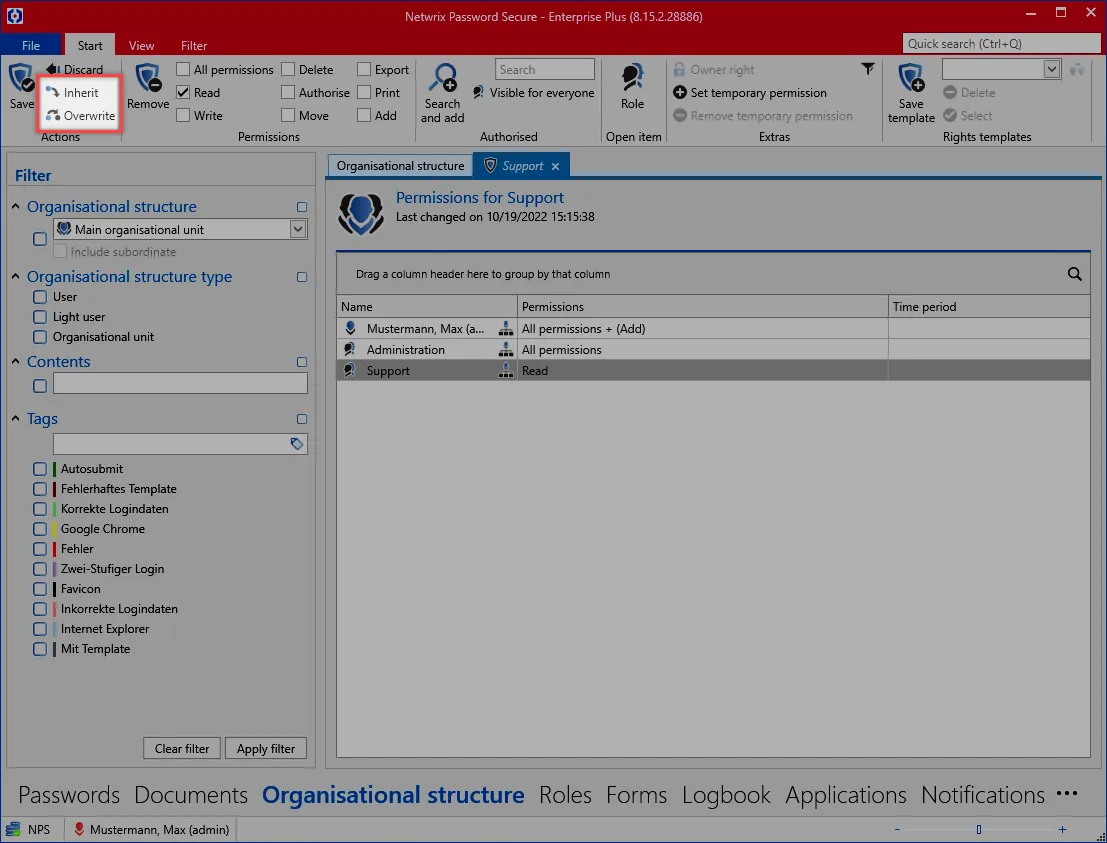Switch to the View ribbon tab
Image resolution: width=1107 pixels, height=843 pixels.
click(x=142, y=46)
